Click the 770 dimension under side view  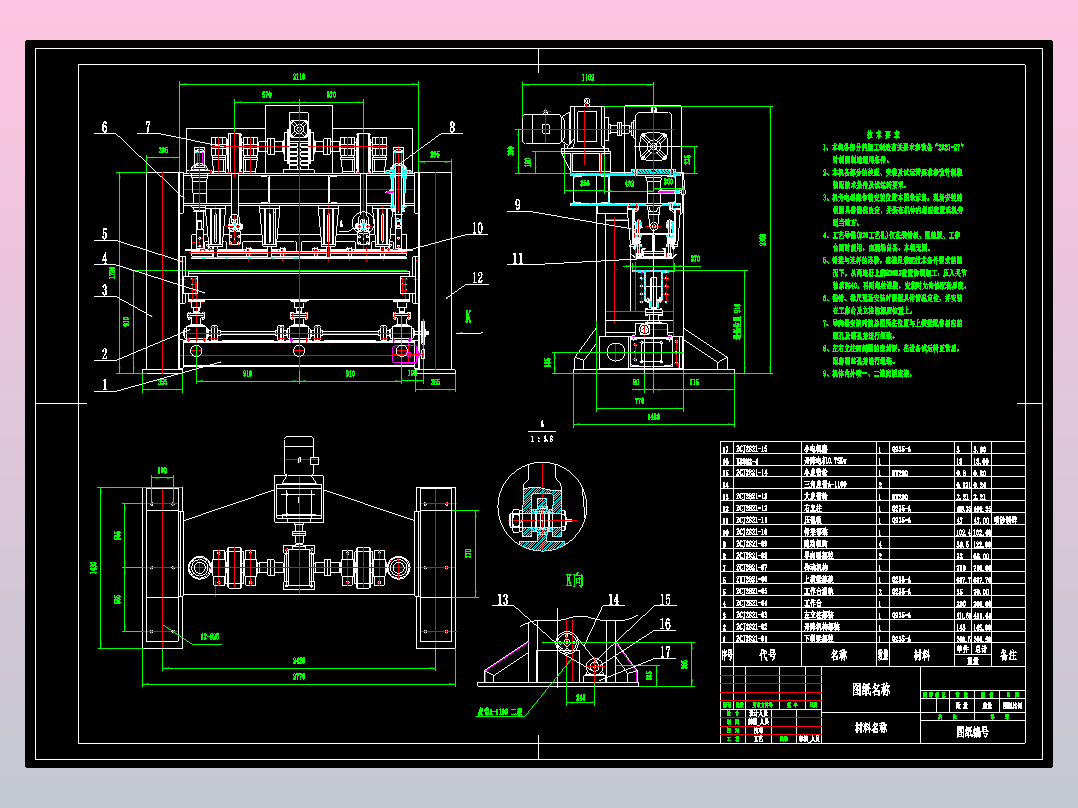click(x=639, y=400)
